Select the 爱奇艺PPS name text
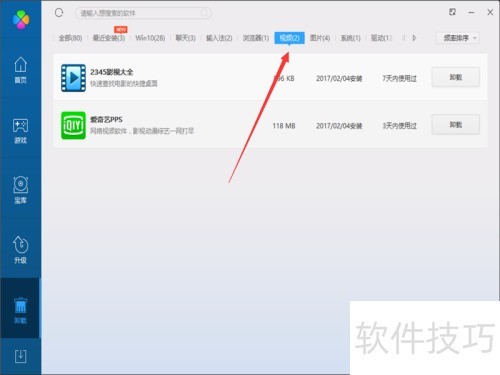Image resolution: width=500 pixels, height=375 pixels. tap(106, 119)
